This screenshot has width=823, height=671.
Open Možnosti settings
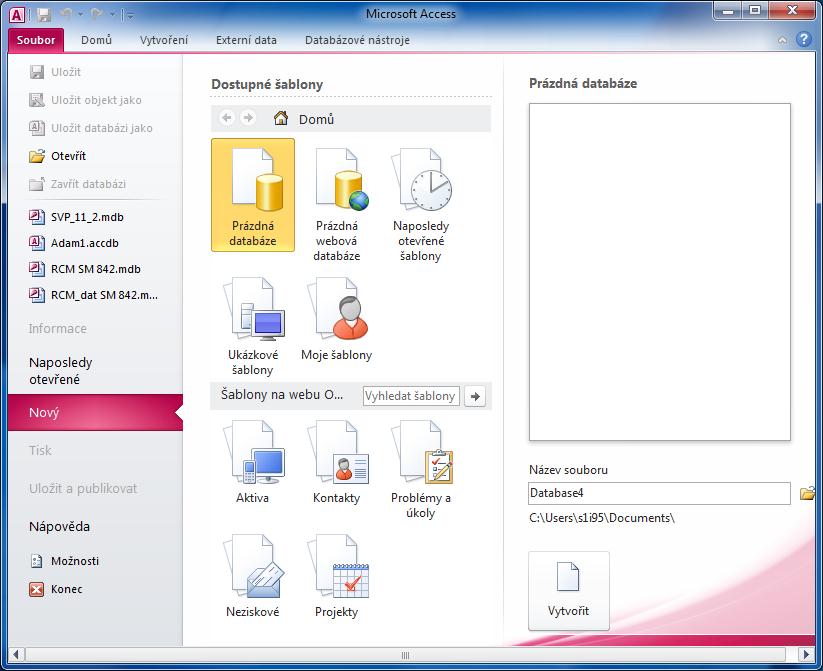[65, 561]
